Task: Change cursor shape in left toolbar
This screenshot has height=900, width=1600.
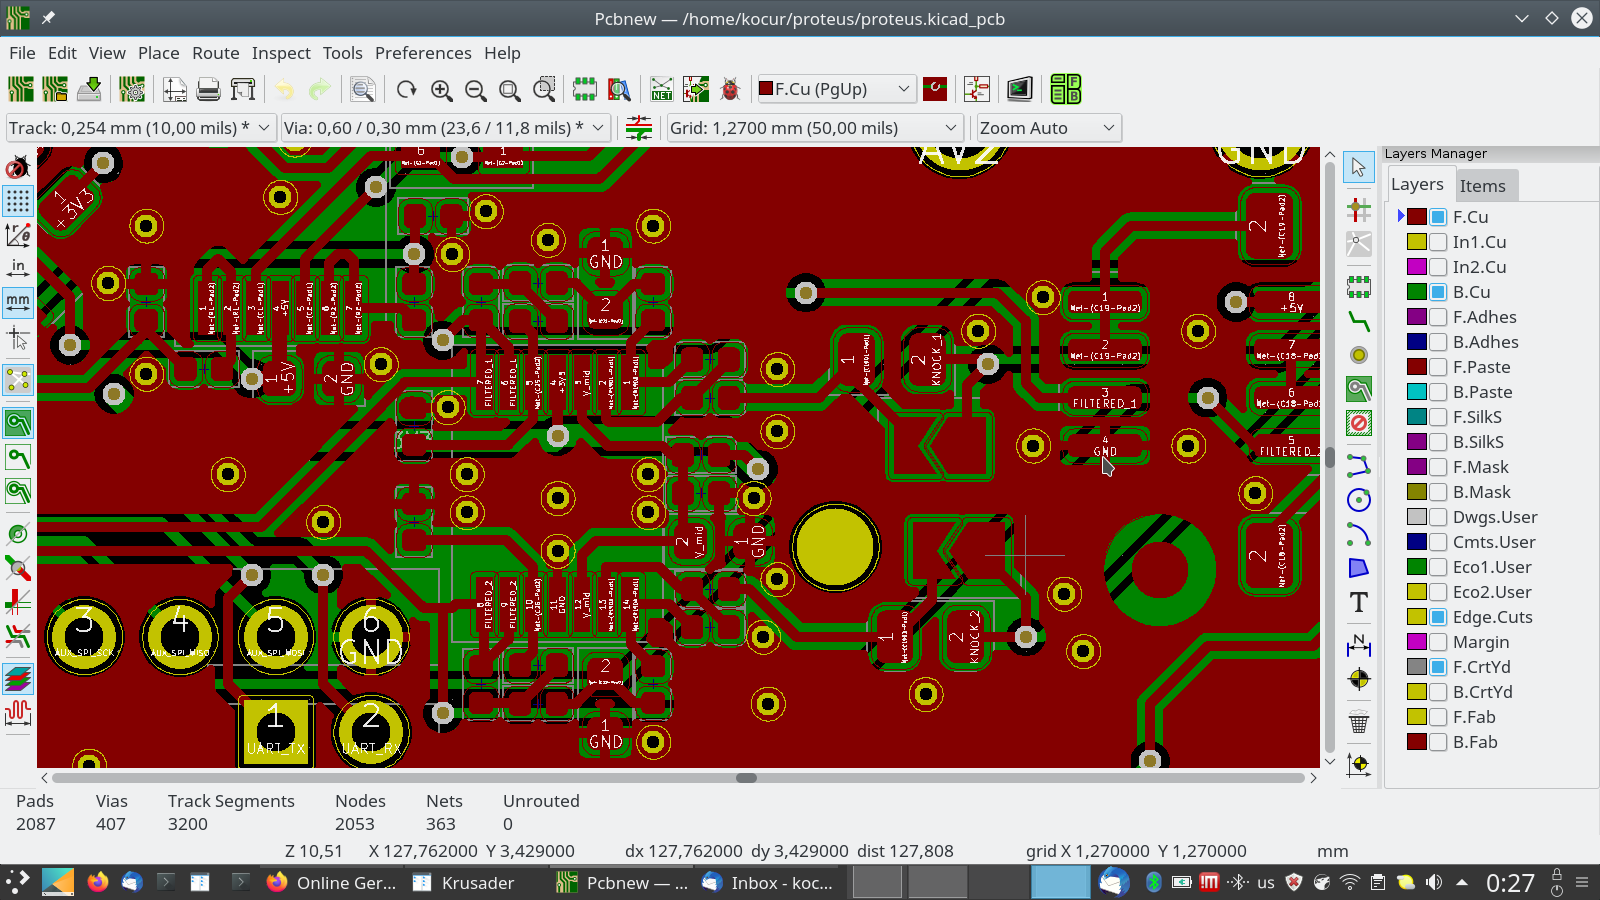Action: point(18,337)
